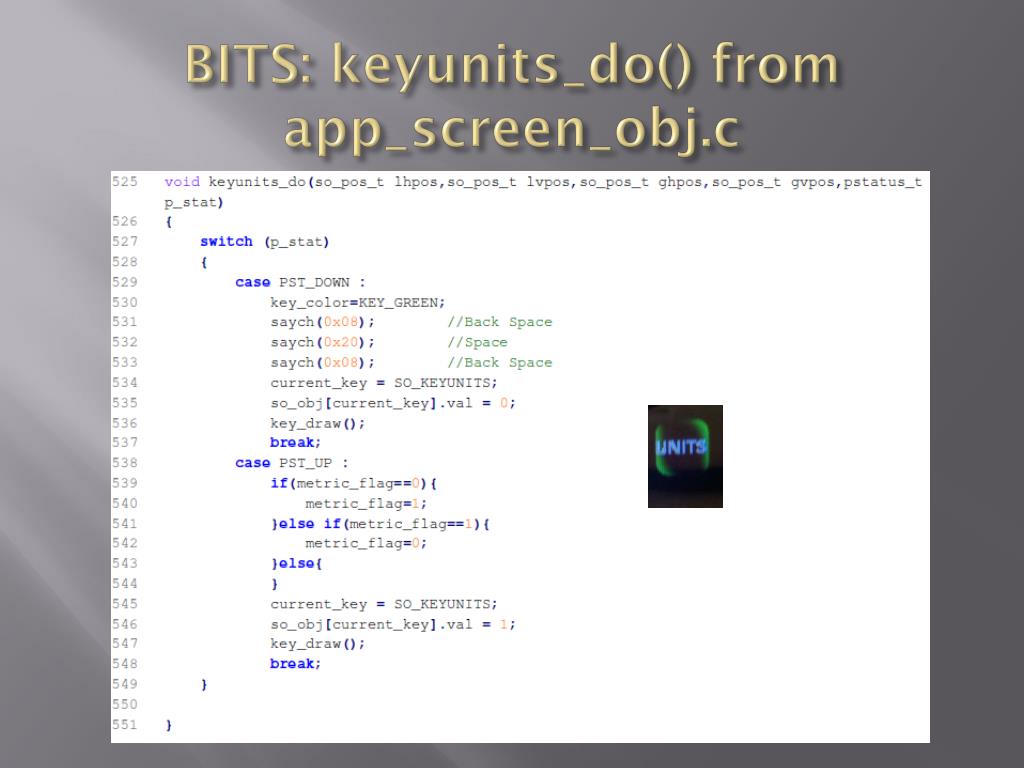Click '//Back Space' comment on line 531
1024x768 pixels.
[500, 322]
